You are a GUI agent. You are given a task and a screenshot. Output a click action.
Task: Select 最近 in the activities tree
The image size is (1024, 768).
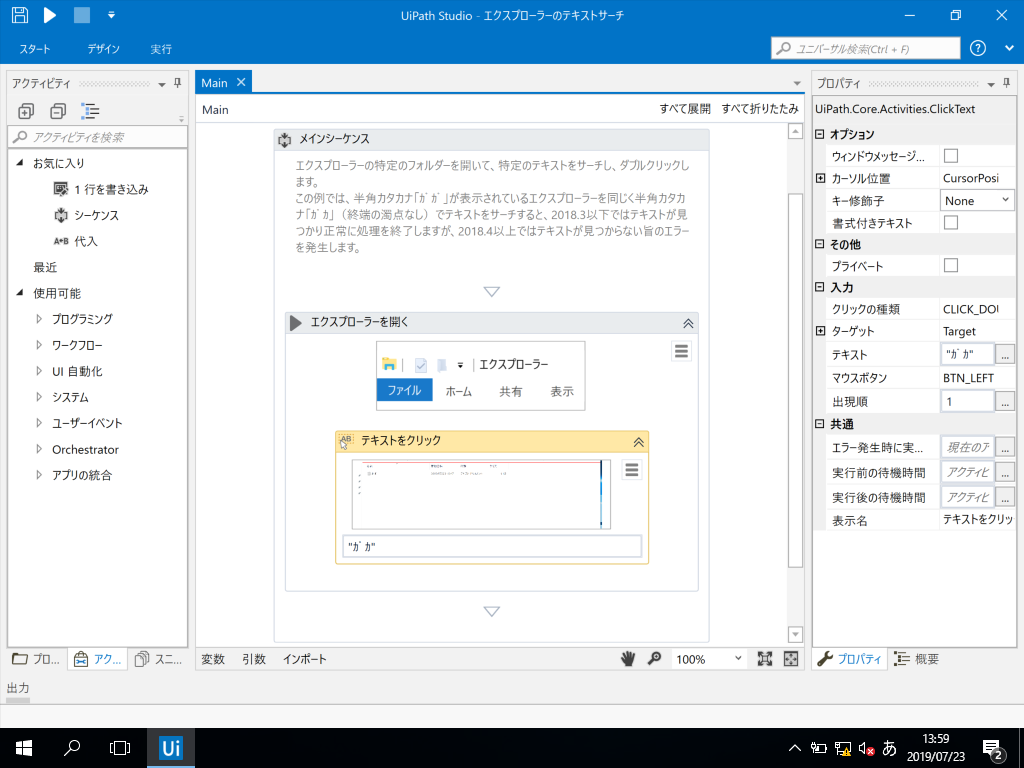[45, 267]
